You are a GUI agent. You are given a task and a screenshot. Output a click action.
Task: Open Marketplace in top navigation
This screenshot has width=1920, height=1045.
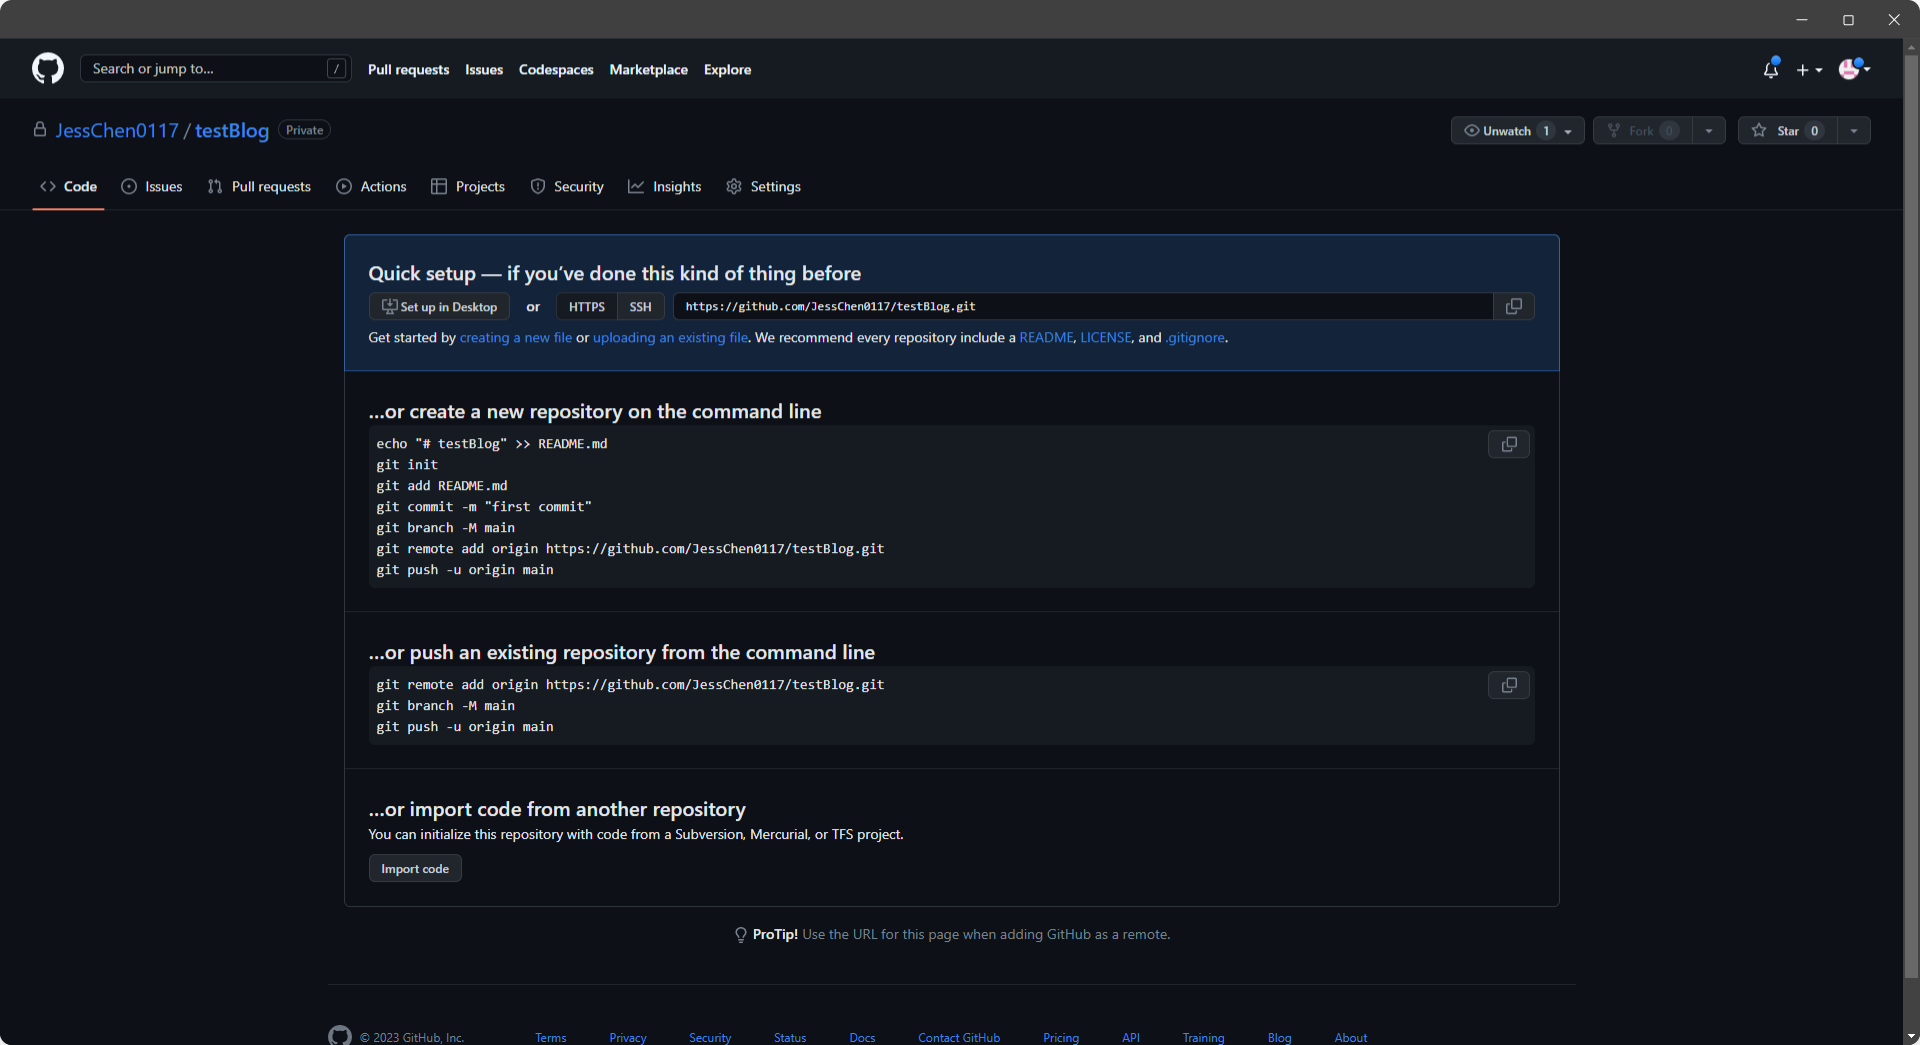tap(649, 70)
